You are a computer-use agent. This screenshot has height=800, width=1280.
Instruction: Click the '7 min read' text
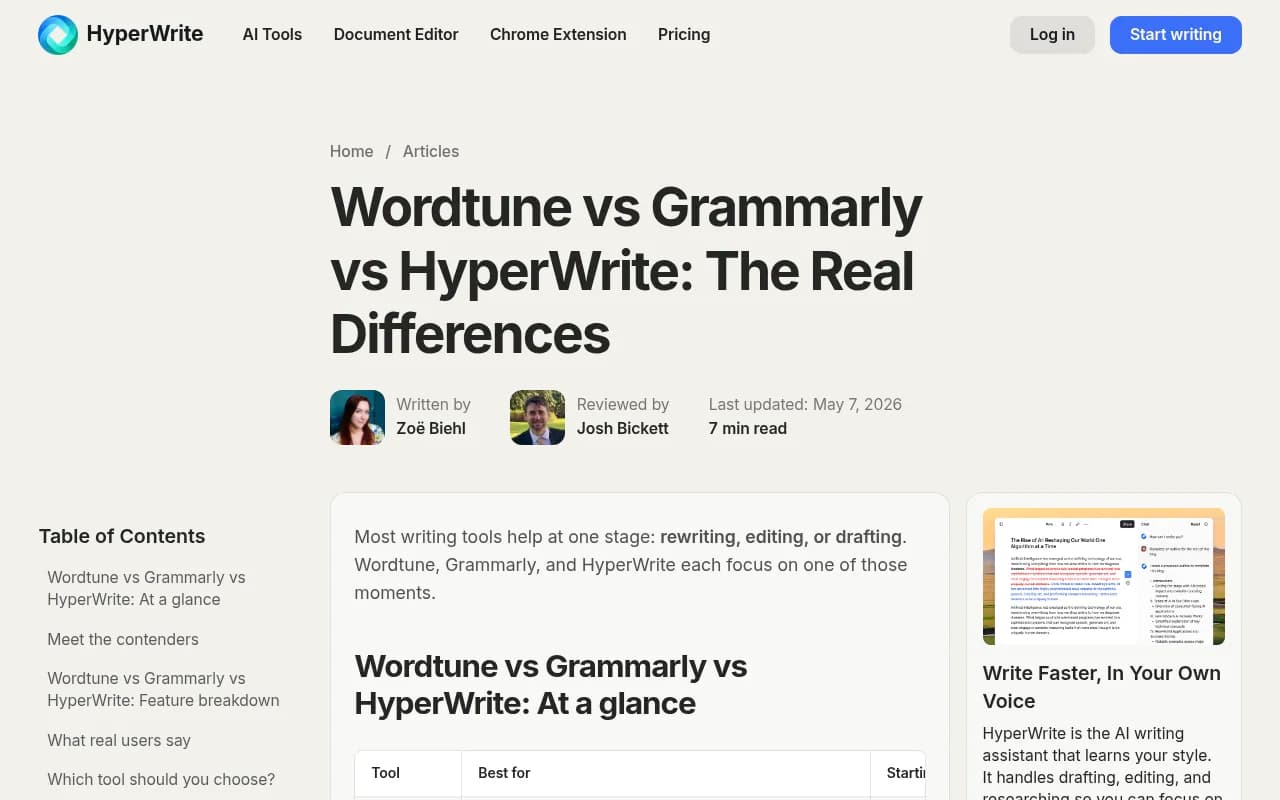[748, 428]
